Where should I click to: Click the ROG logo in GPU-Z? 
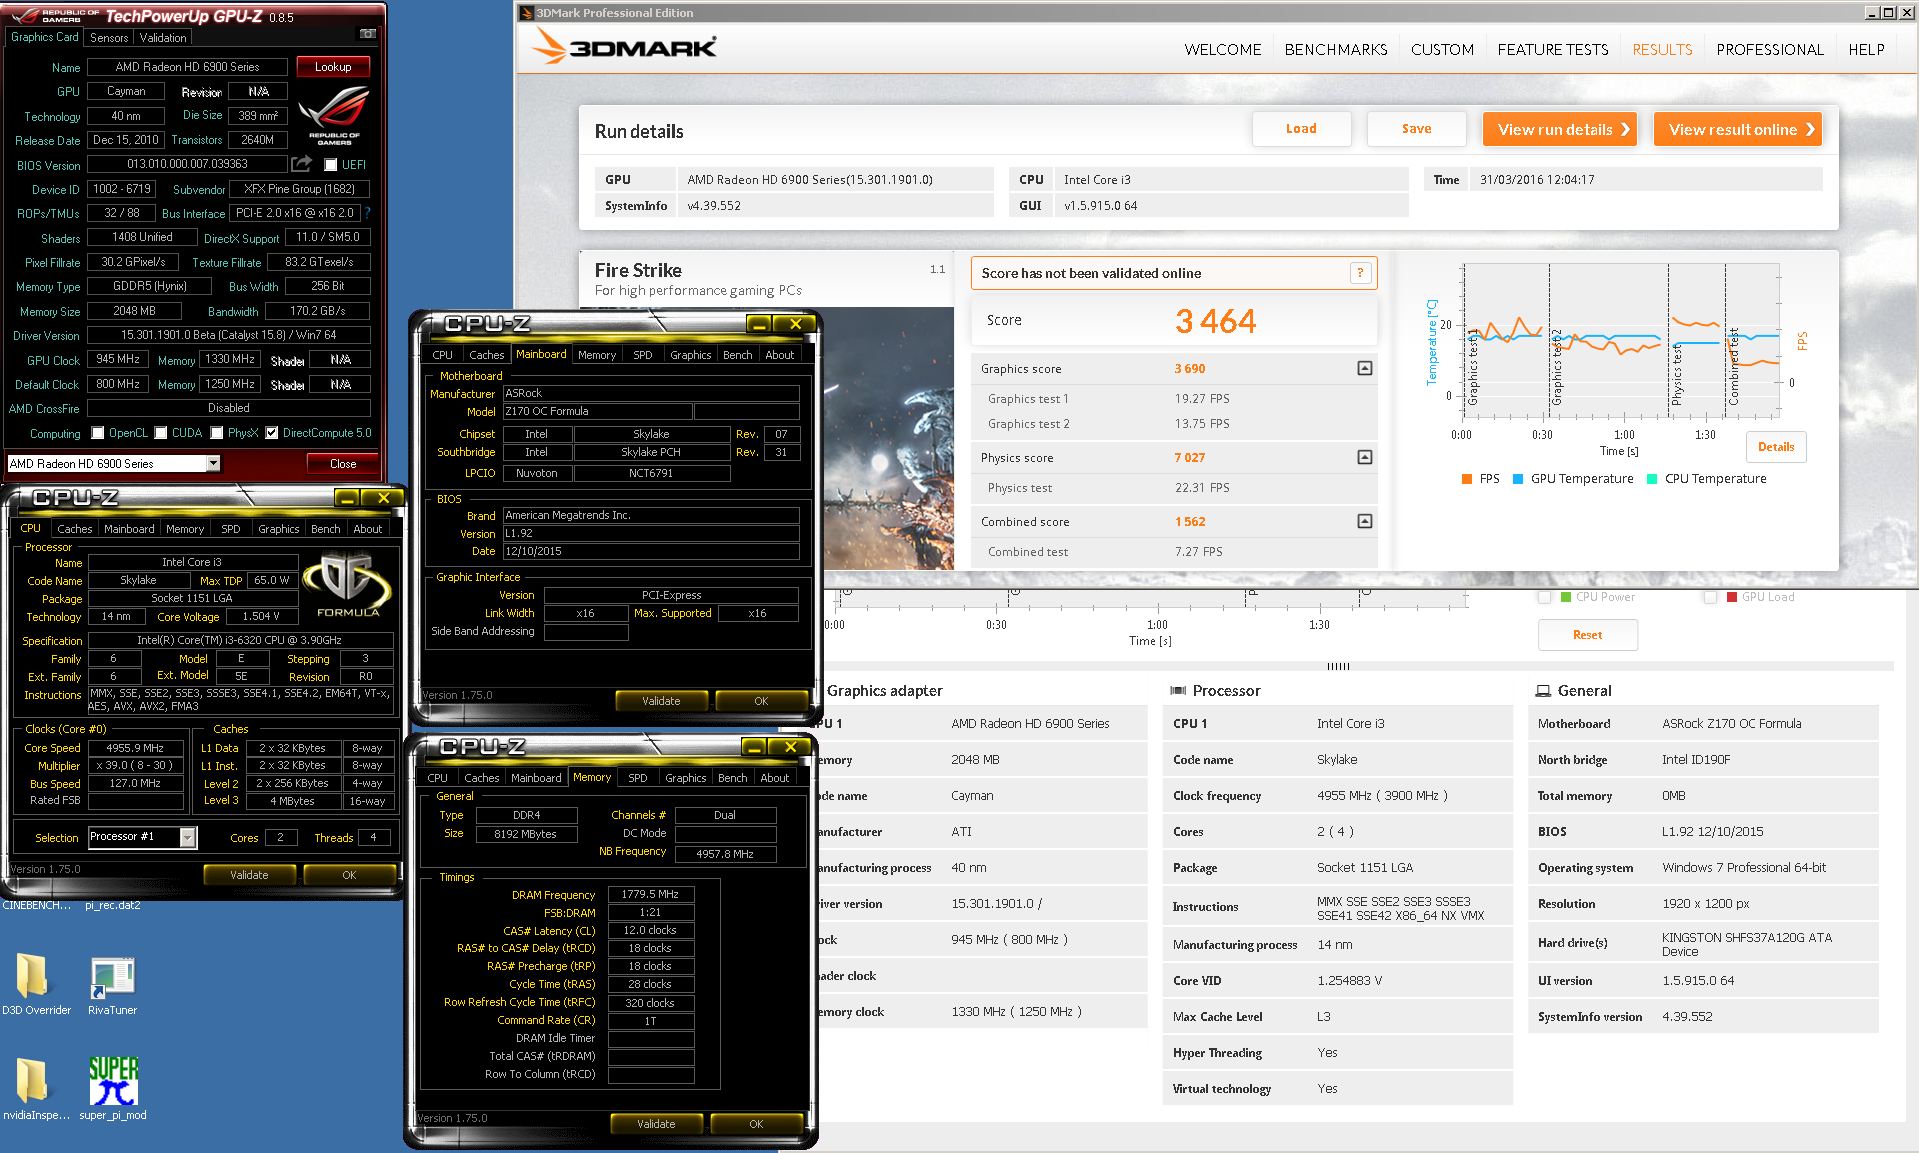[335, 116]
